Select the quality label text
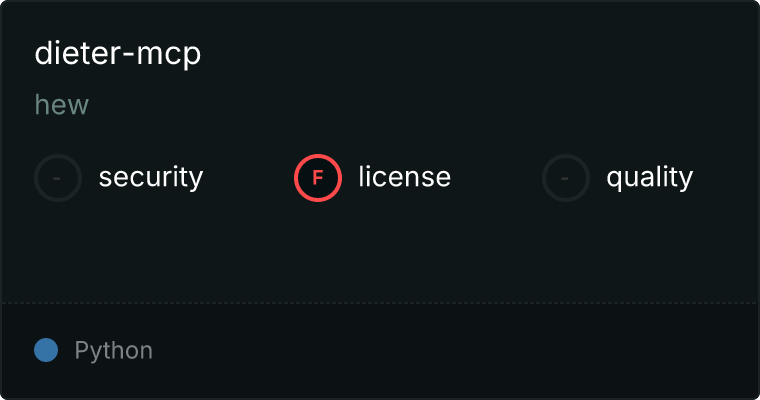760x400 pixels. (649, 177)
